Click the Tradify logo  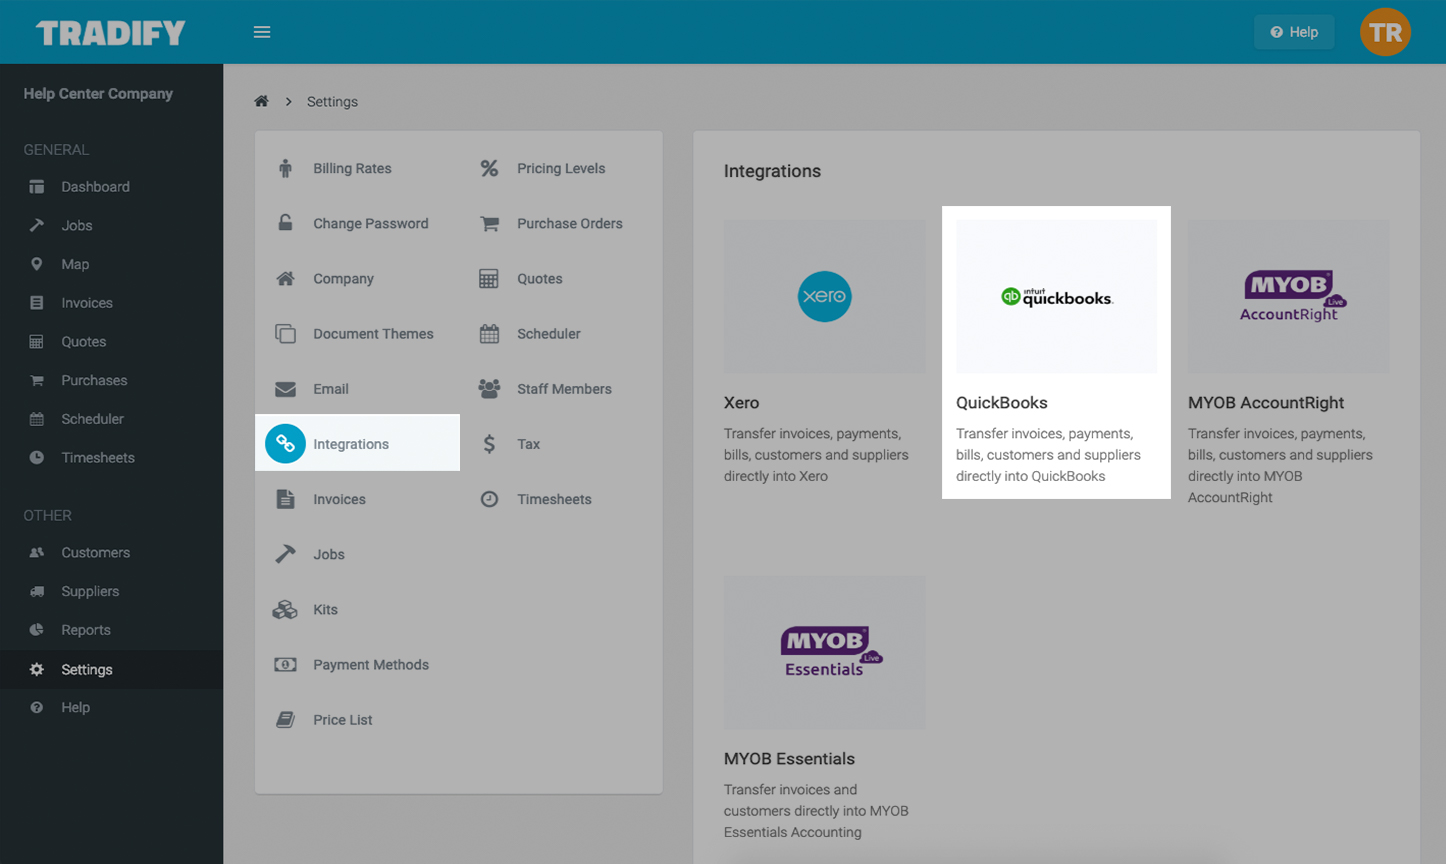[x=110, y=31]
